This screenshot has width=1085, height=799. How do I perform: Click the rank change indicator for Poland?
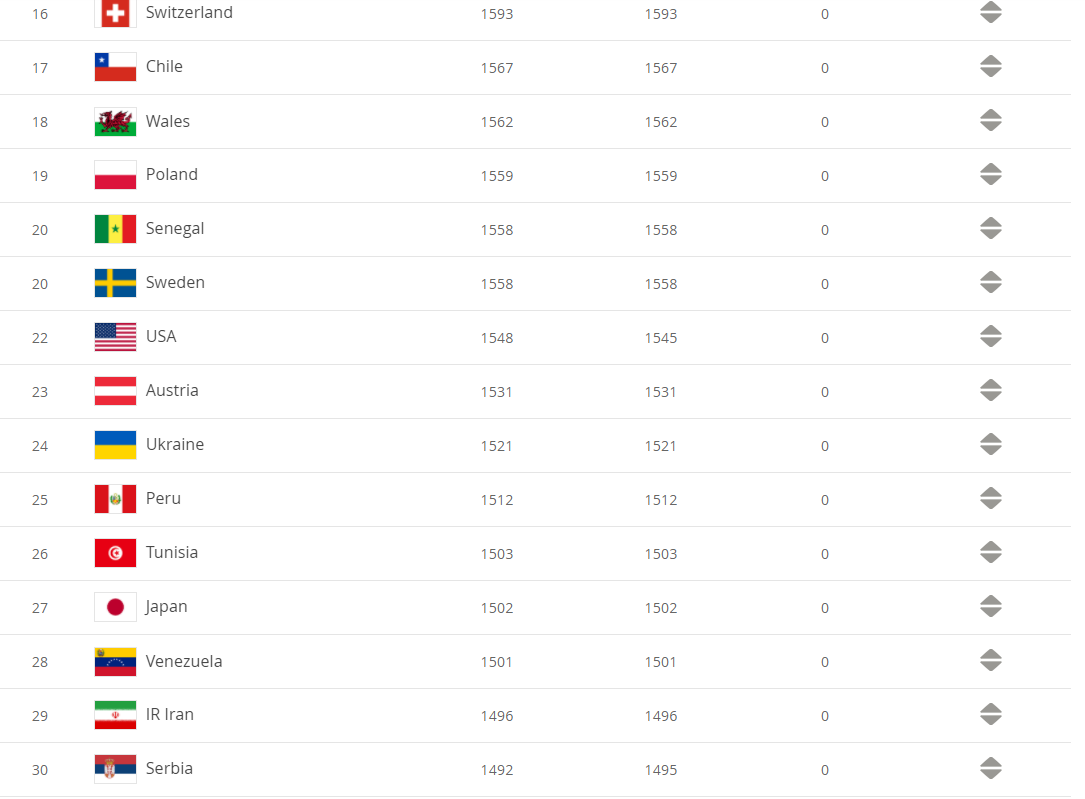990,174
